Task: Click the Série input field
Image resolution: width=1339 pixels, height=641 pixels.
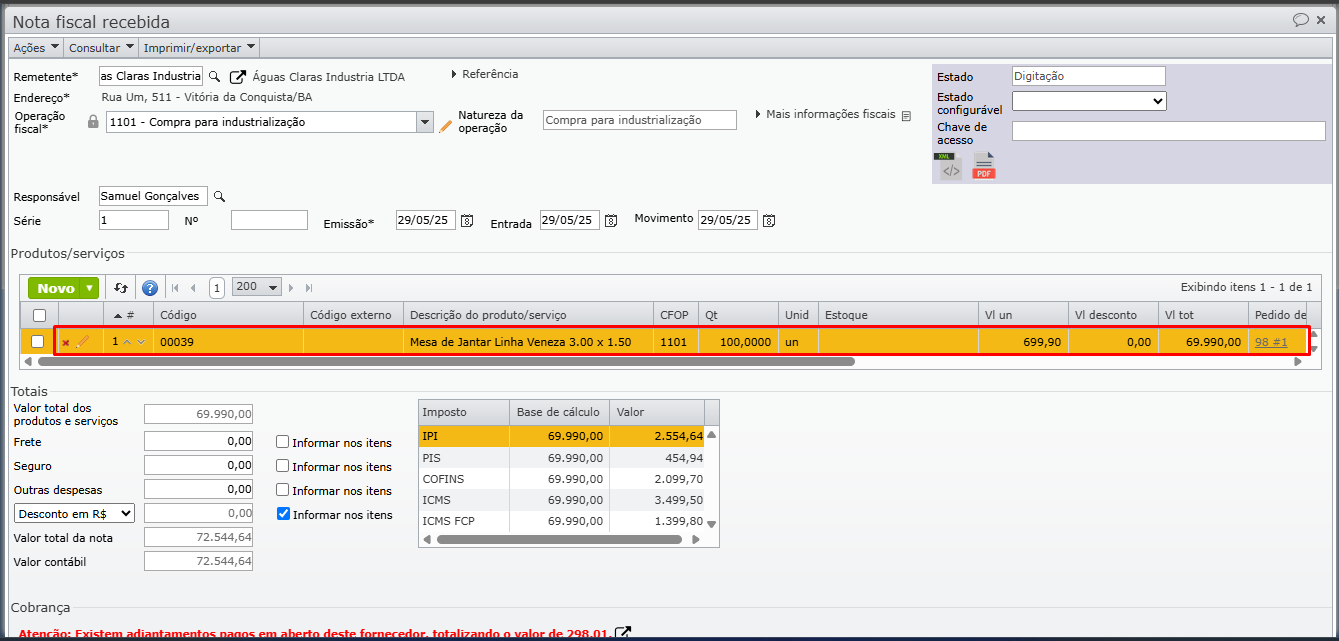Action: coord(134,220)
